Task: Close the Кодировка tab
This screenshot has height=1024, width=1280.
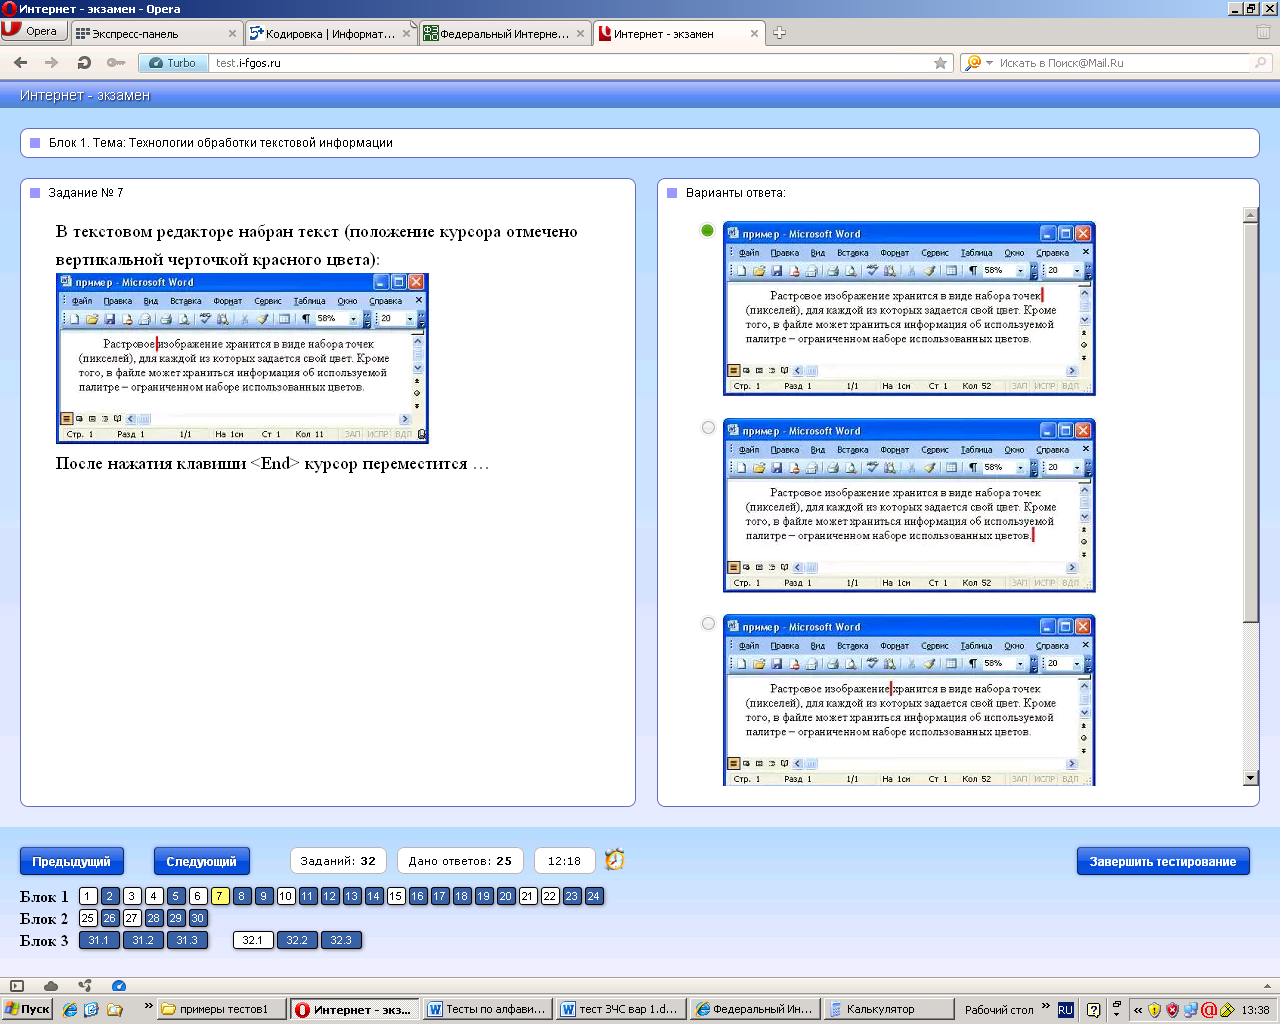Action: tap(406, 33)
